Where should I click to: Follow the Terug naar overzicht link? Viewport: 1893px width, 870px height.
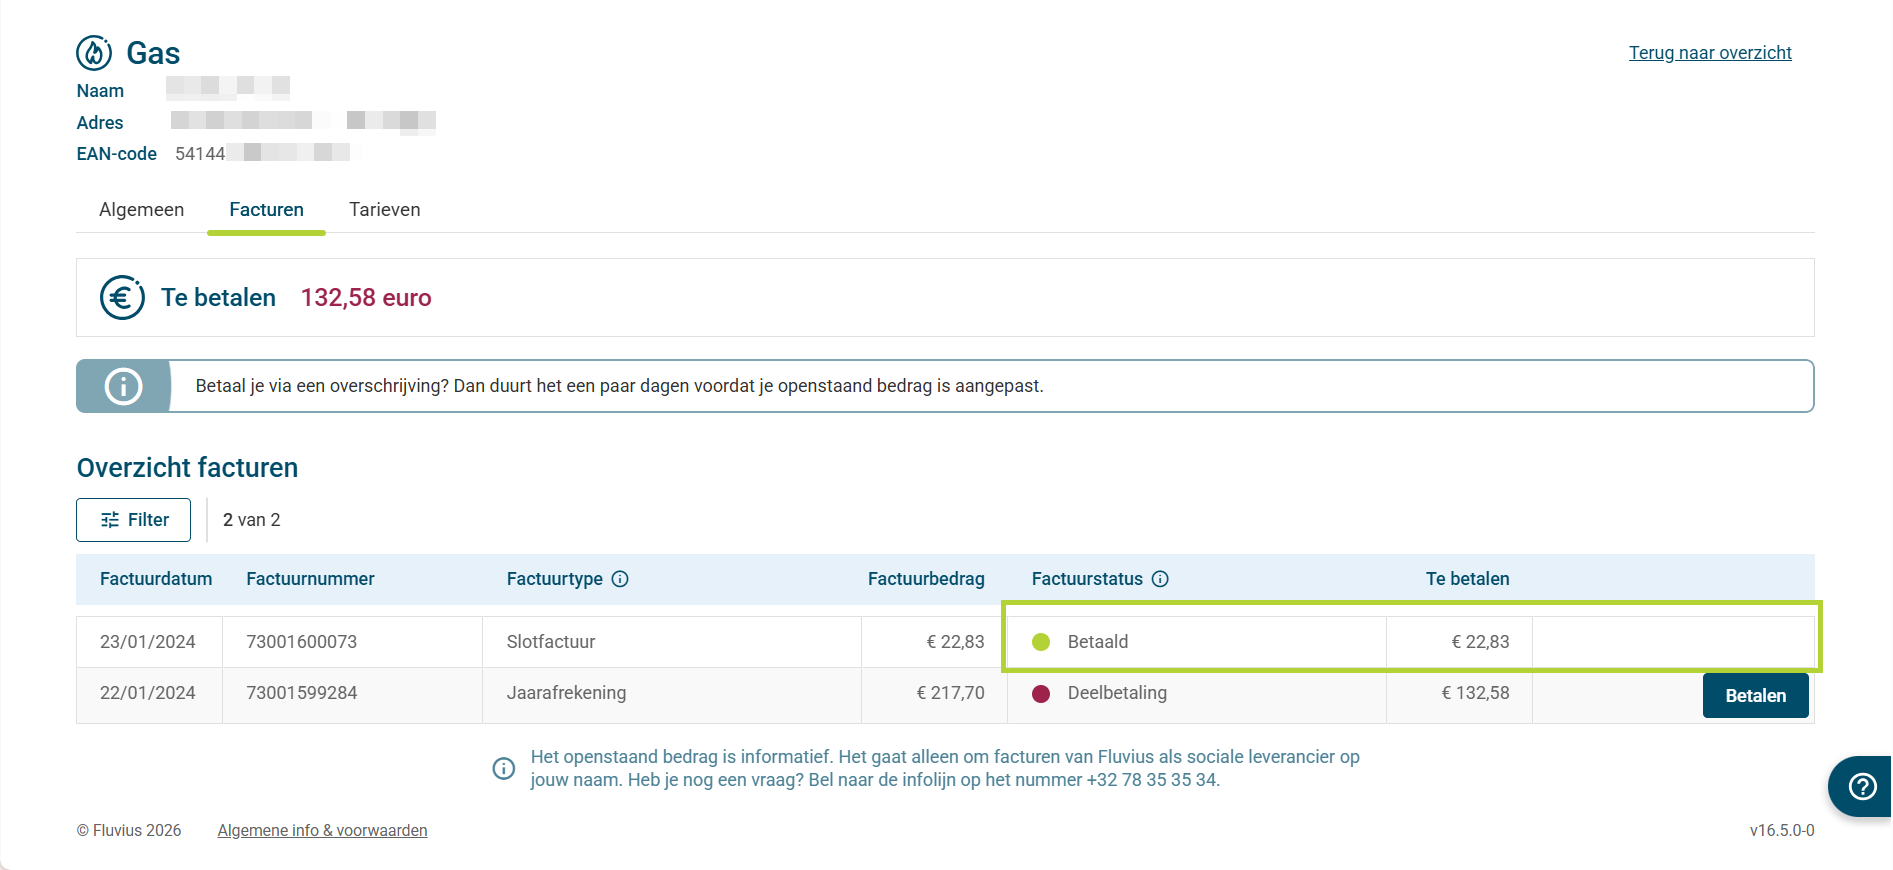click(1709, 53)
